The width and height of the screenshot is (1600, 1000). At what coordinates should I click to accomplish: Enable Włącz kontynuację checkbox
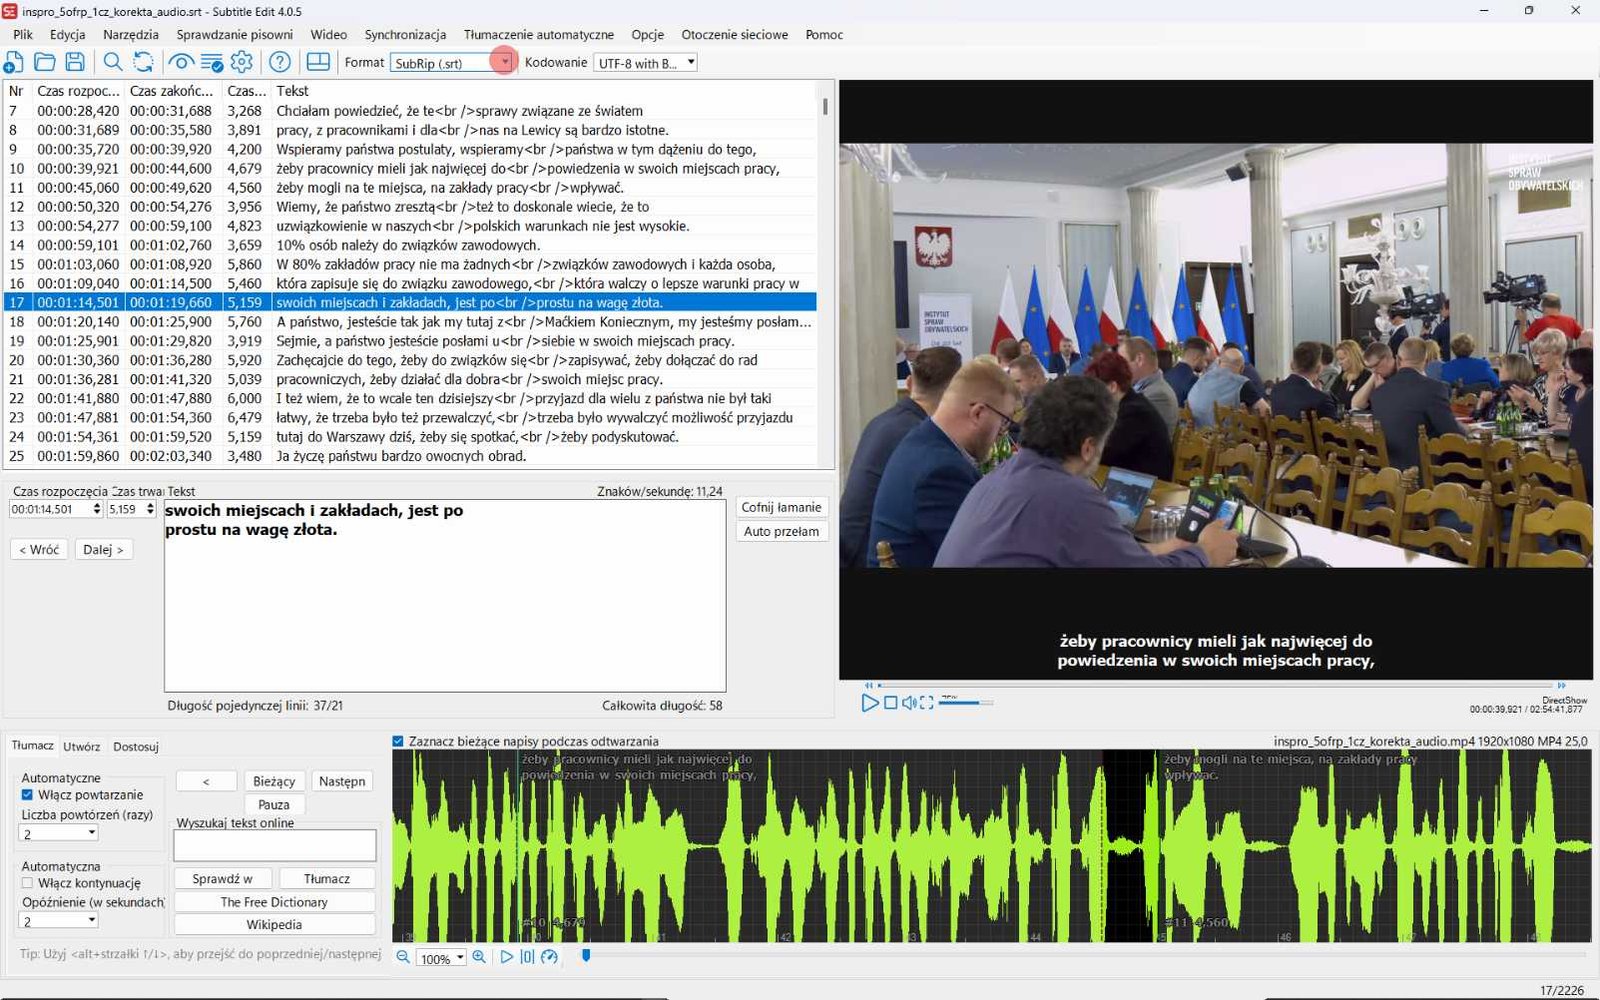tap(27, 883)
